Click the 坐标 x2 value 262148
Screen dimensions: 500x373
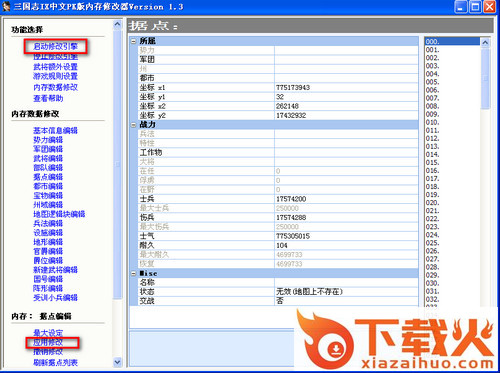tap(287, 106)
